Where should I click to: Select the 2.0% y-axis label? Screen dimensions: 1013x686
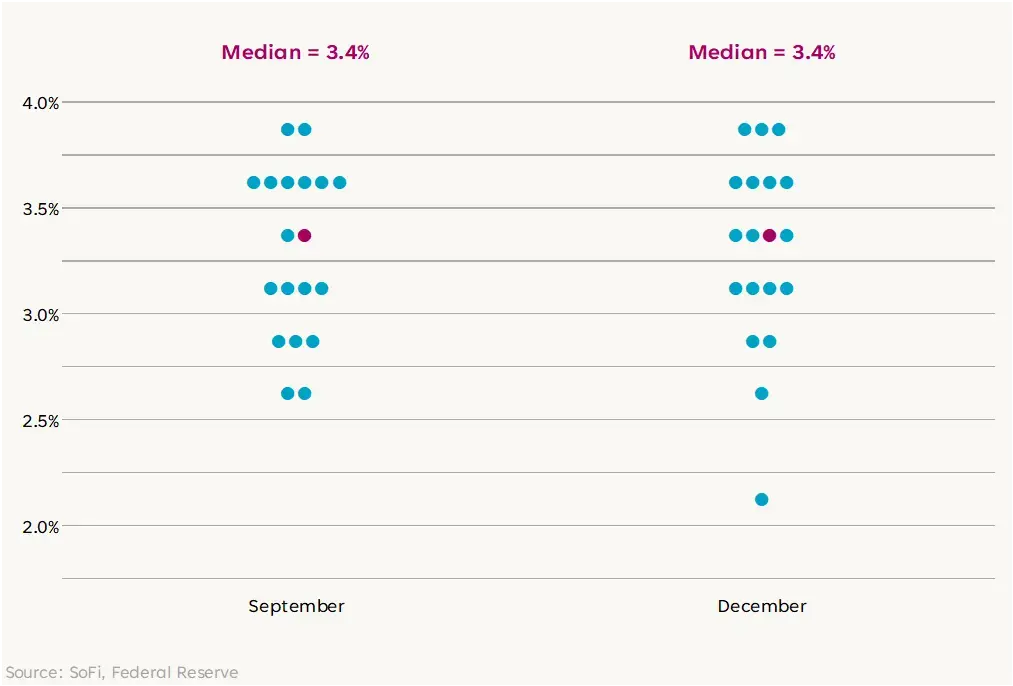(x=41, y=526)
